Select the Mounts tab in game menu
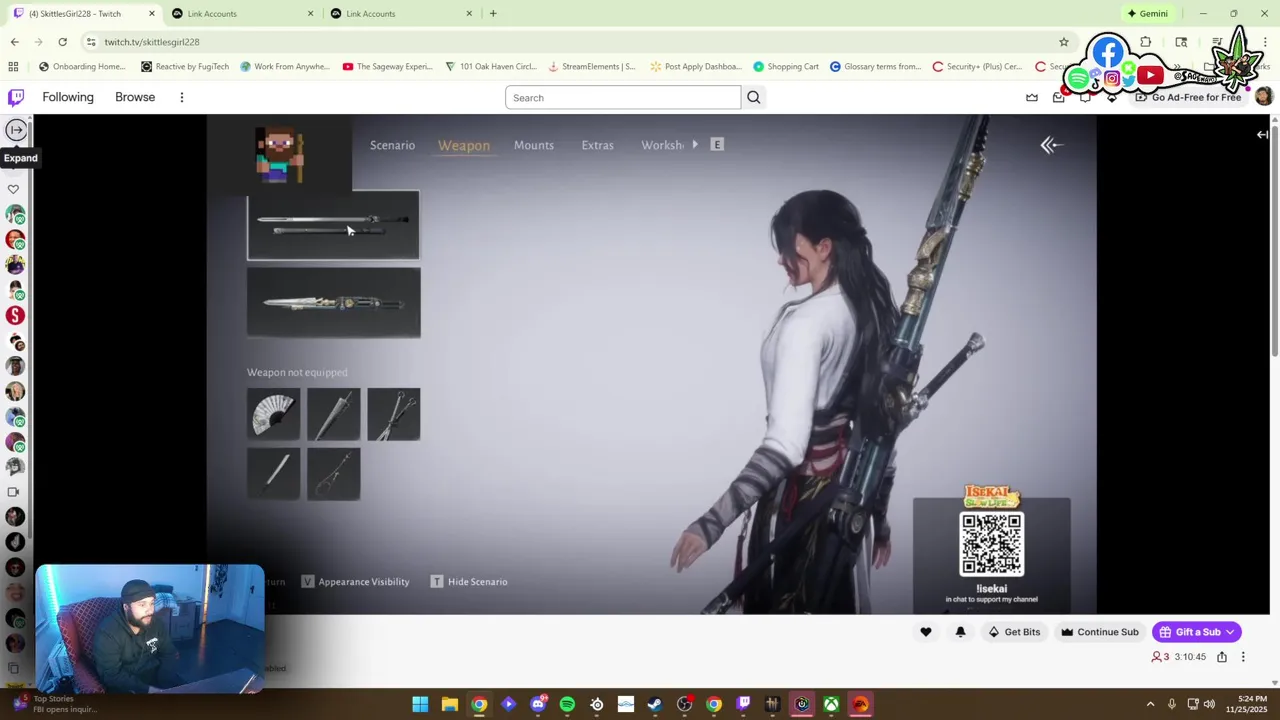Viewport: 1280px width, 720px height. (x=534, y=145)
